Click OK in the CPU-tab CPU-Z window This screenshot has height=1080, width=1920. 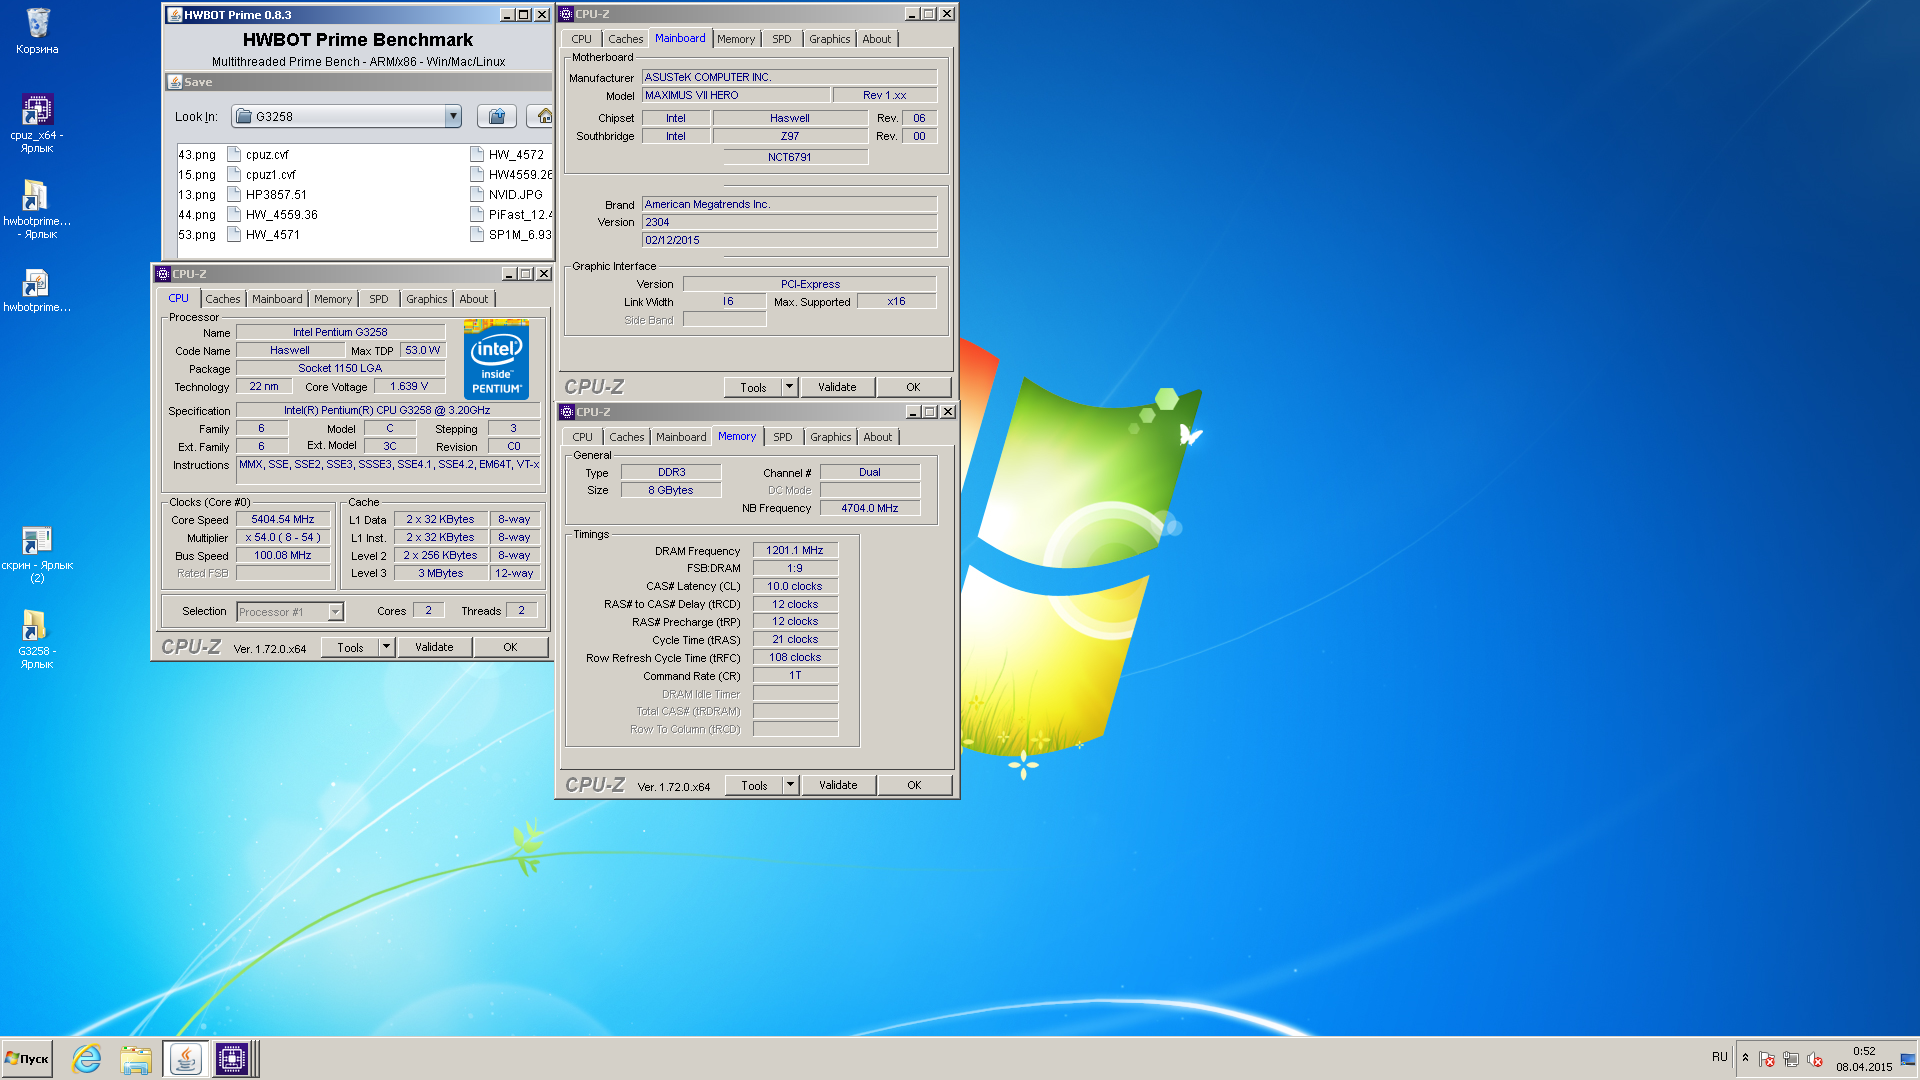510,647
